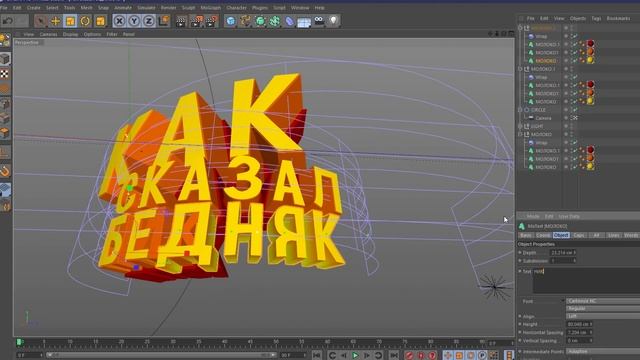Jump to the animation end
Viewport: 640px width, 360px height.
coord(393,356)
